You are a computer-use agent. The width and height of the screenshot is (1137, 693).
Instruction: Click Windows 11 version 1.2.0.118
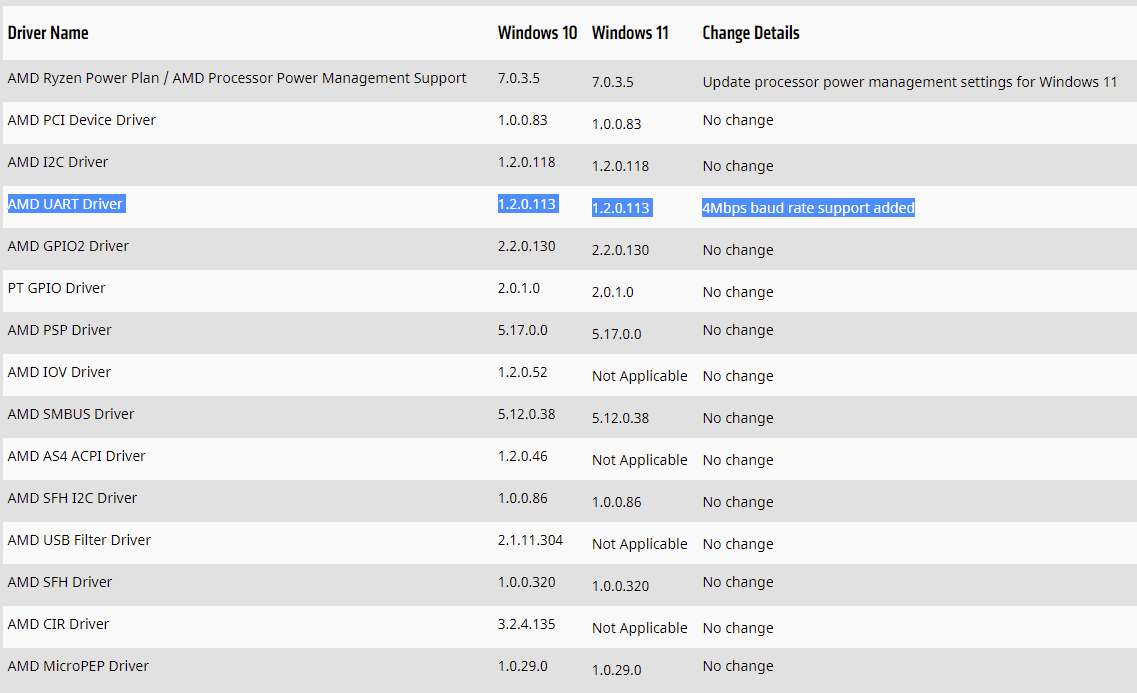(x=620, y=166)
